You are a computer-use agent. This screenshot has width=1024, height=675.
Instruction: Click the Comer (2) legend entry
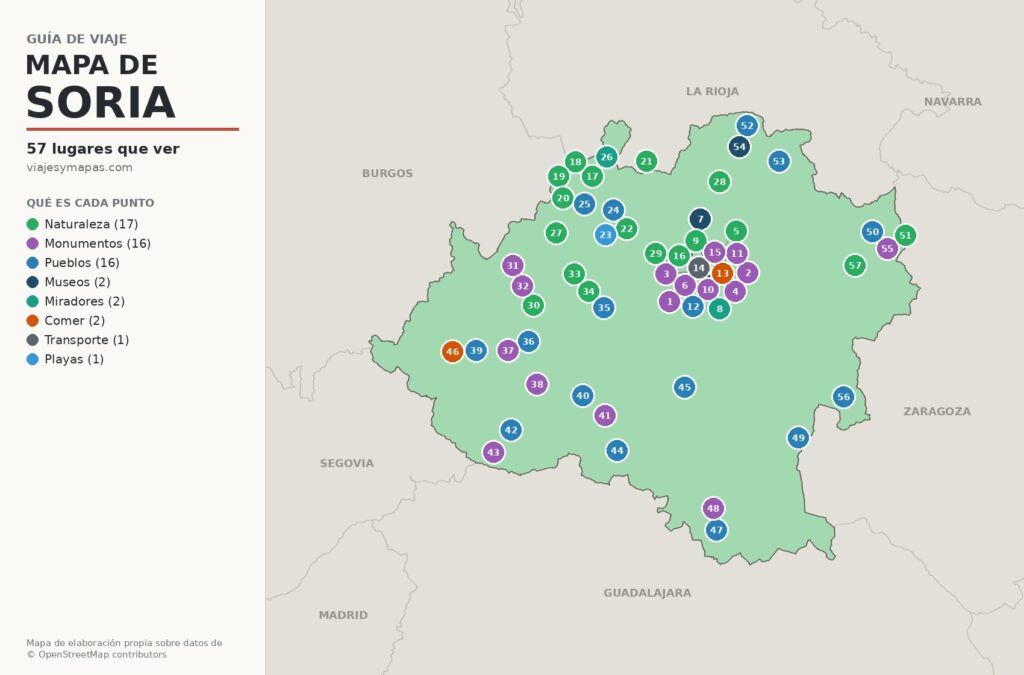pos(66,321)
